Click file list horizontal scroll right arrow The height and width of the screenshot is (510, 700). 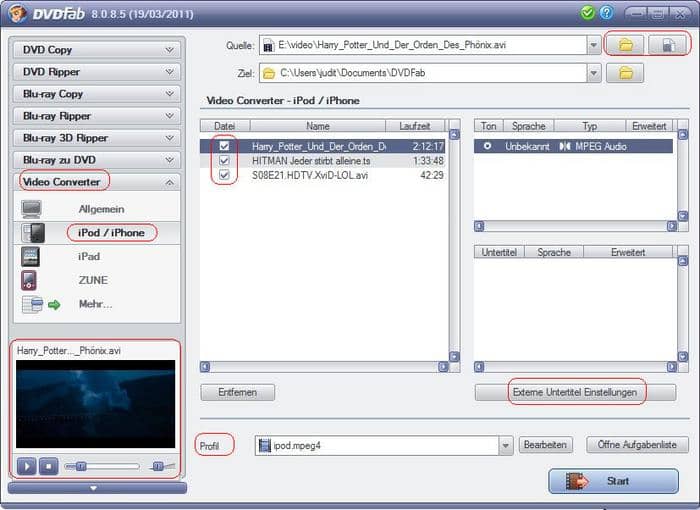pyautogui.click(x=443, y=367)
